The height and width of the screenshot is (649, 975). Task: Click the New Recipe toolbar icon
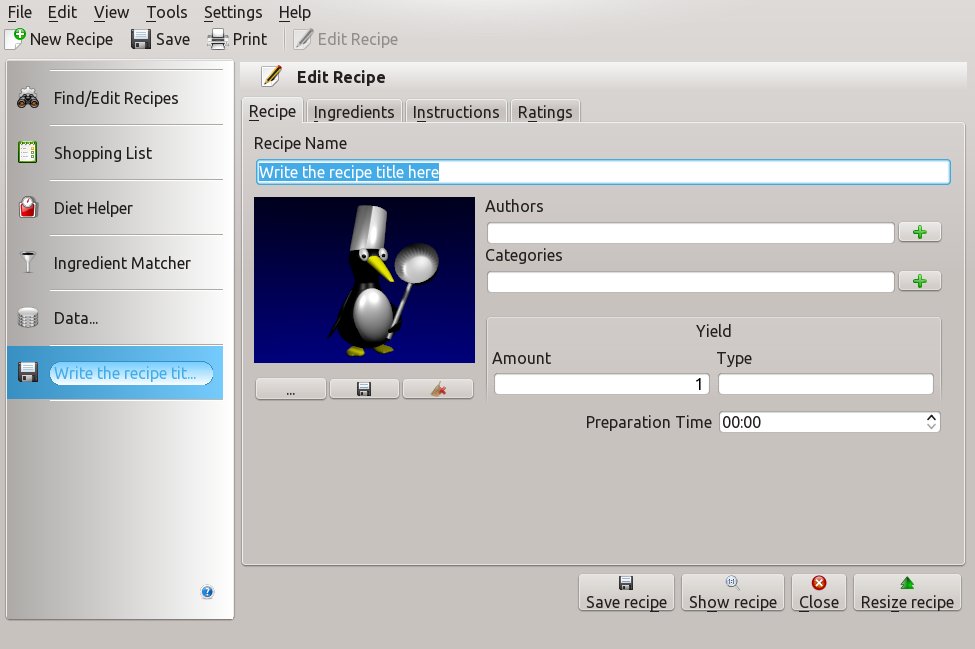(x=16, y=39)
